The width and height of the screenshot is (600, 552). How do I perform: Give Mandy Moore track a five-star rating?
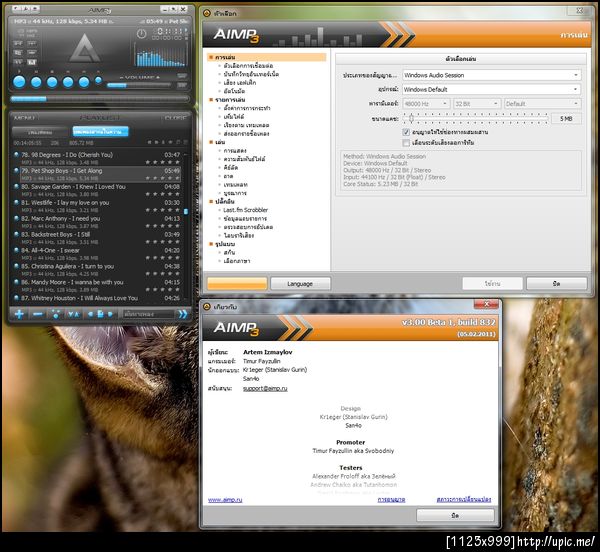click(x=177, y=290)
